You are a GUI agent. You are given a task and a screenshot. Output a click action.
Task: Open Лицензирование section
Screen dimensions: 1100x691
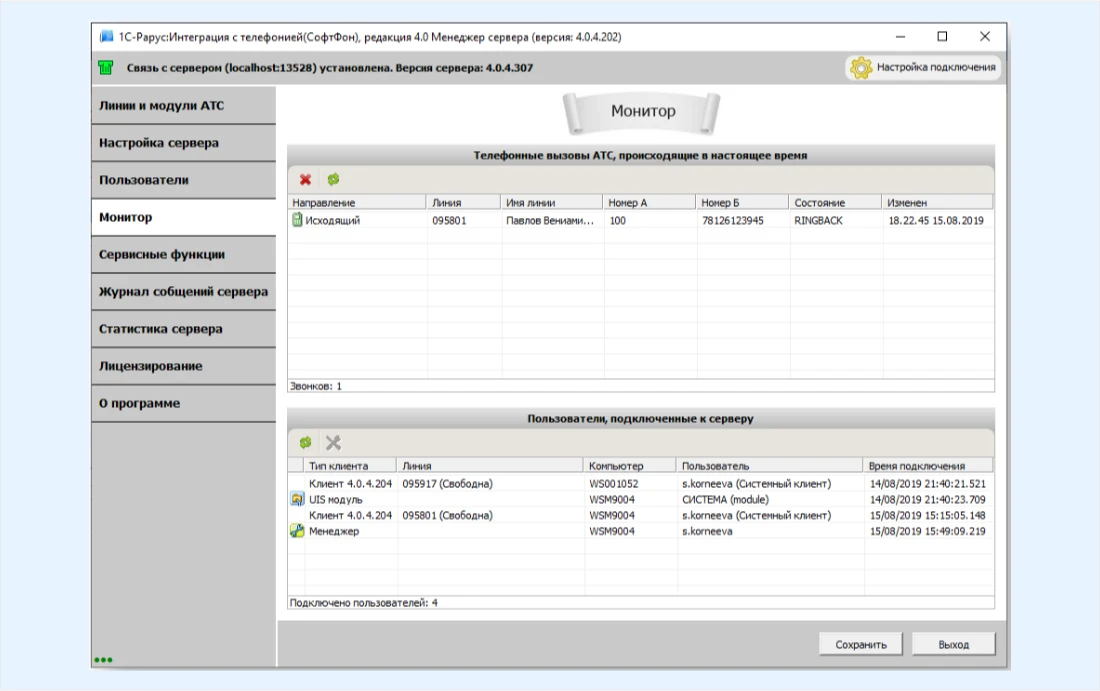coord(183,366)
